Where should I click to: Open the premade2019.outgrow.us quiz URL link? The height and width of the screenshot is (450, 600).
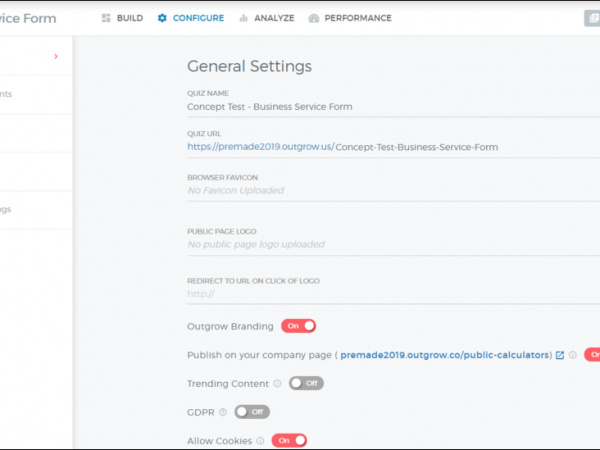click(x=260, y=147)
